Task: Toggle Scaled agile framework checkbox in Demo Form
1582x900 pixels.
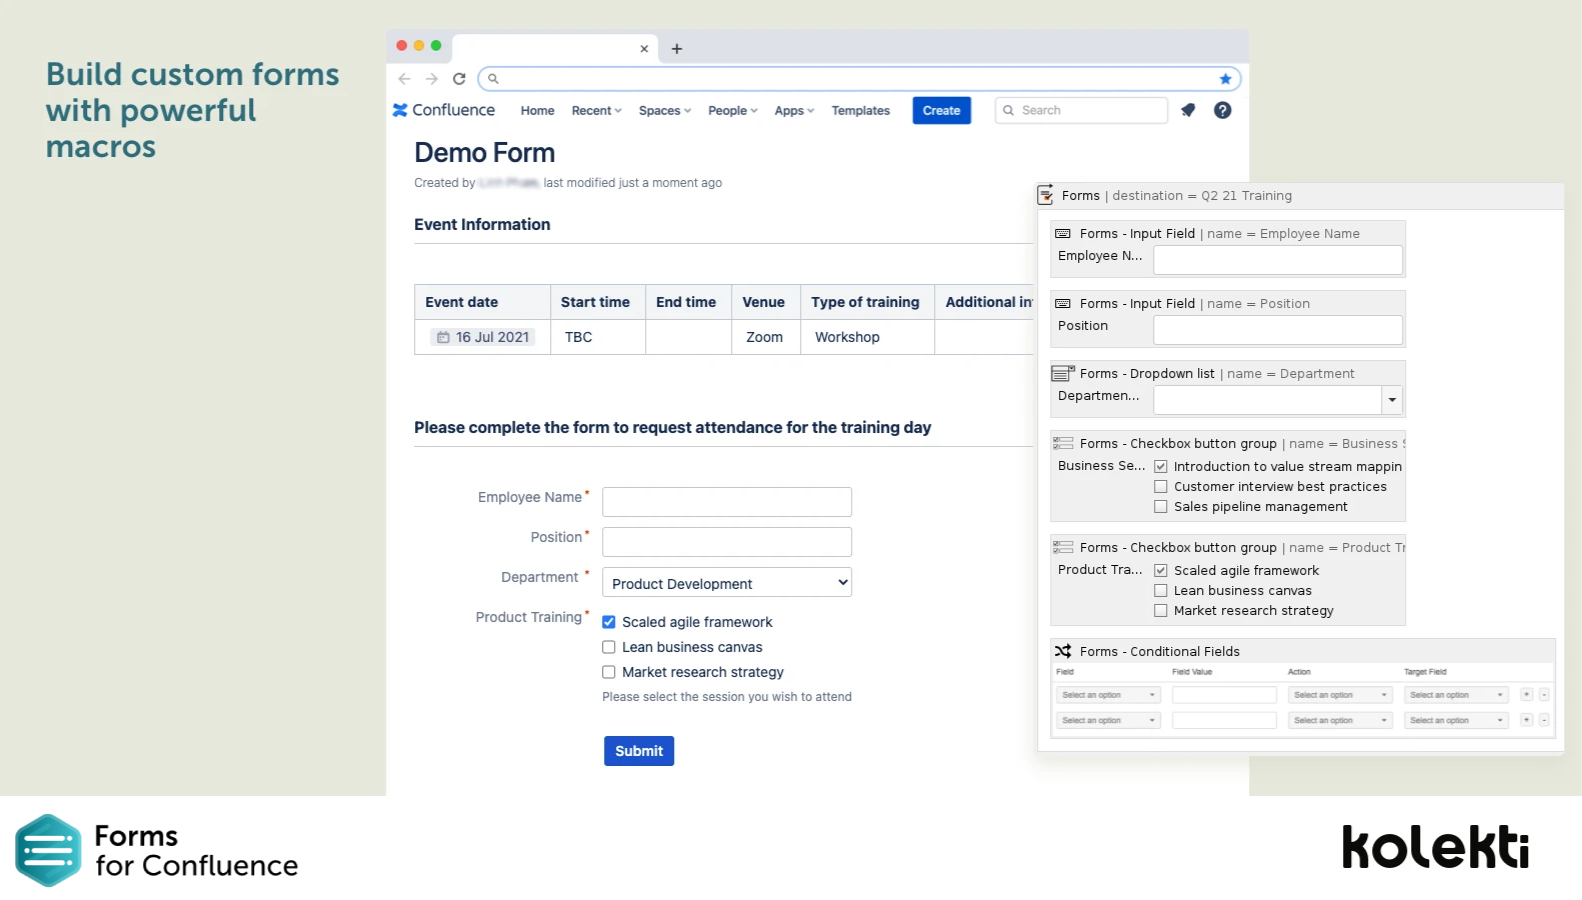Action: [x=609, y=622]
